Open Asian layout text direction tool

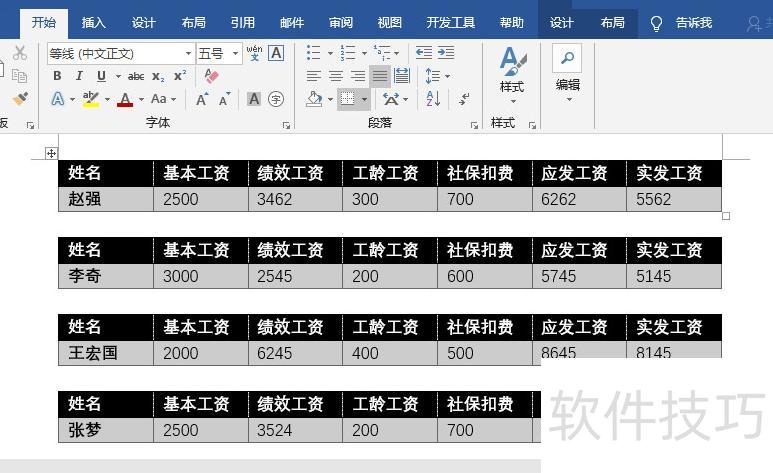point(395,99)
